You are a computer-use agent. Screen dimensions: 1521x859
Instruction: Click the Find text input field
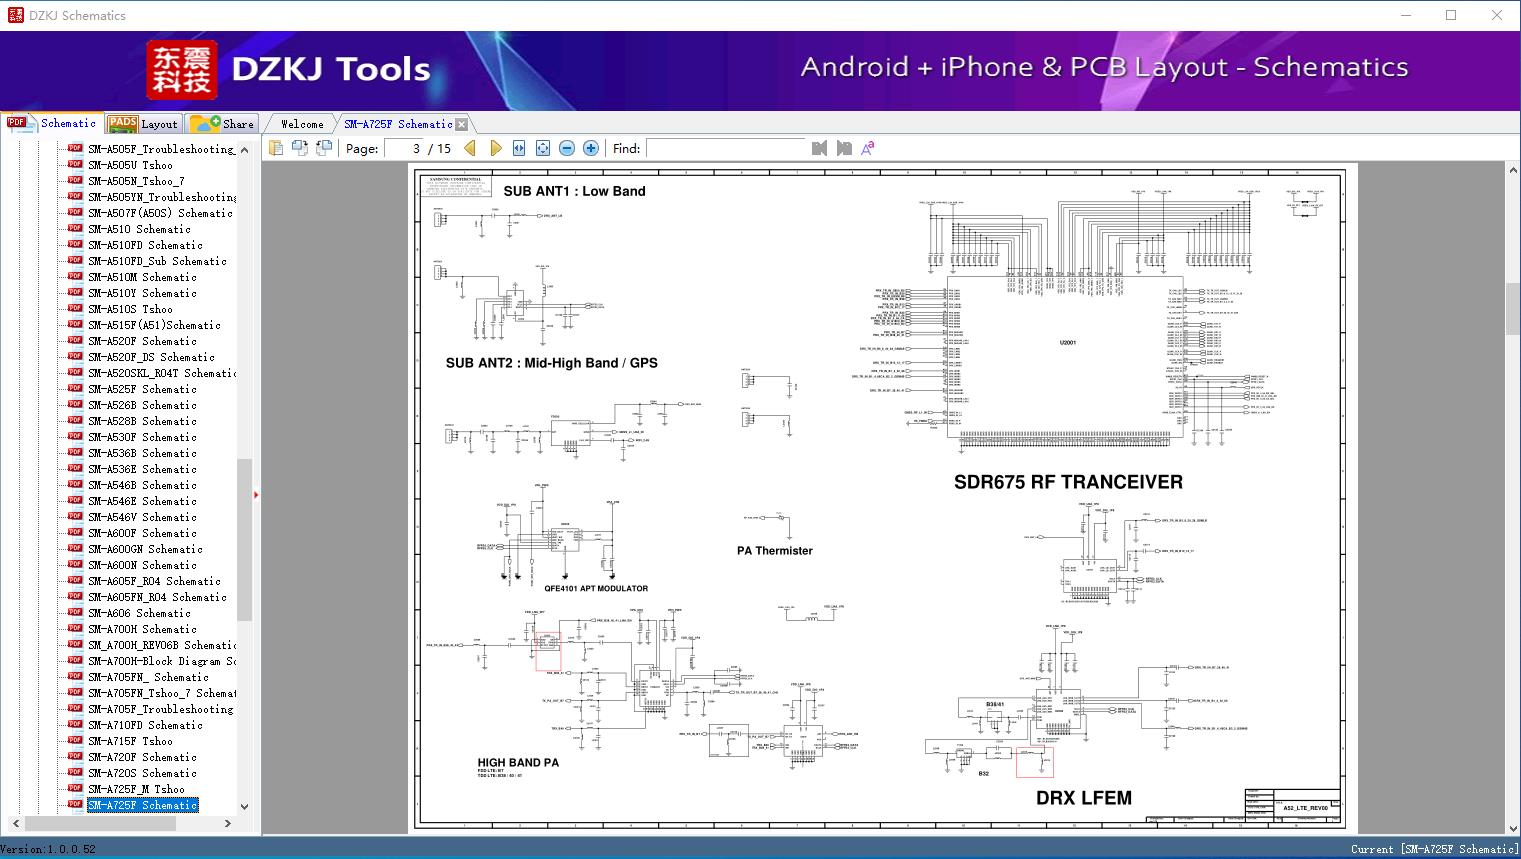[x=725, y=148]
